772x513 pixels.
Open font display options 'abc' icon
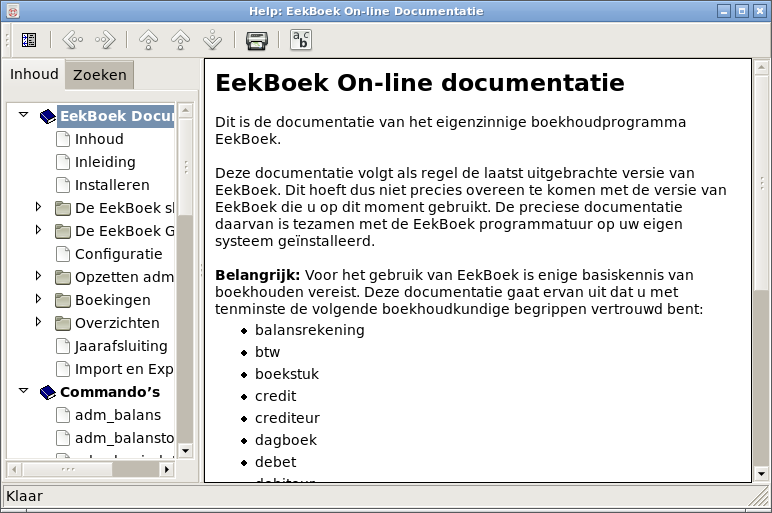[301, 40]
